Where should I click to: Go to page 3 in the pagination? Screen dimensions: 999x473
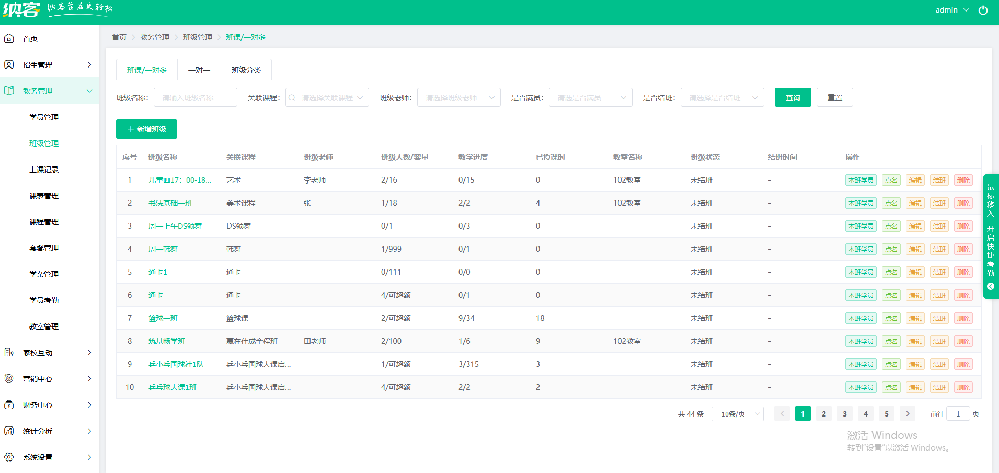[845, 414]
